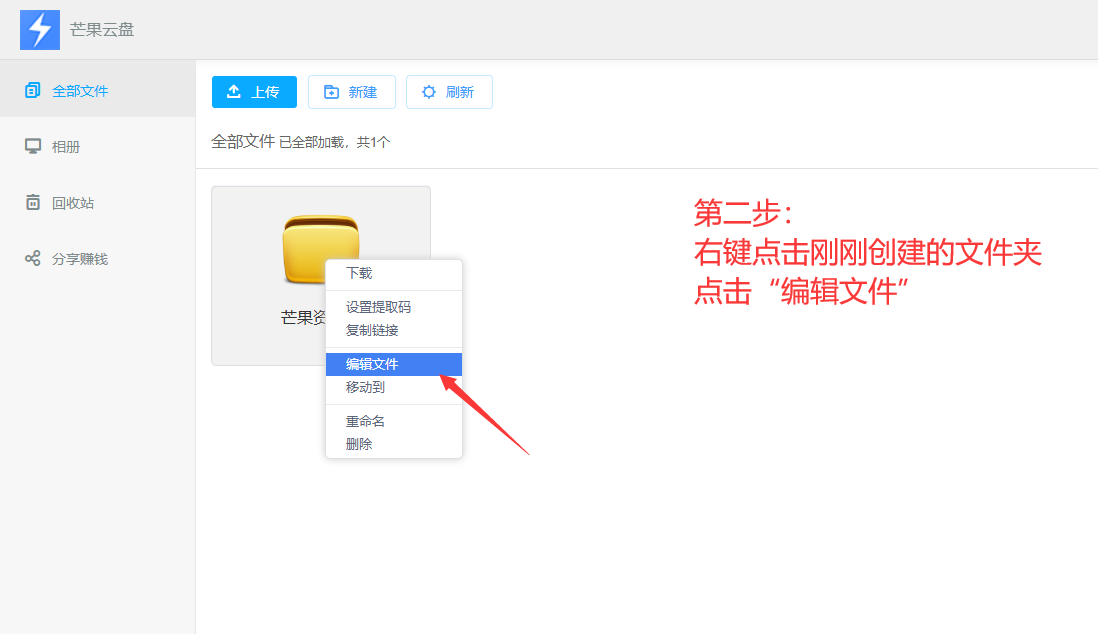Image resolution: width=1098 pixels, height=634 pixels.
Task: Open 相册 from the sidebar
Action: [x=33, y=146]
